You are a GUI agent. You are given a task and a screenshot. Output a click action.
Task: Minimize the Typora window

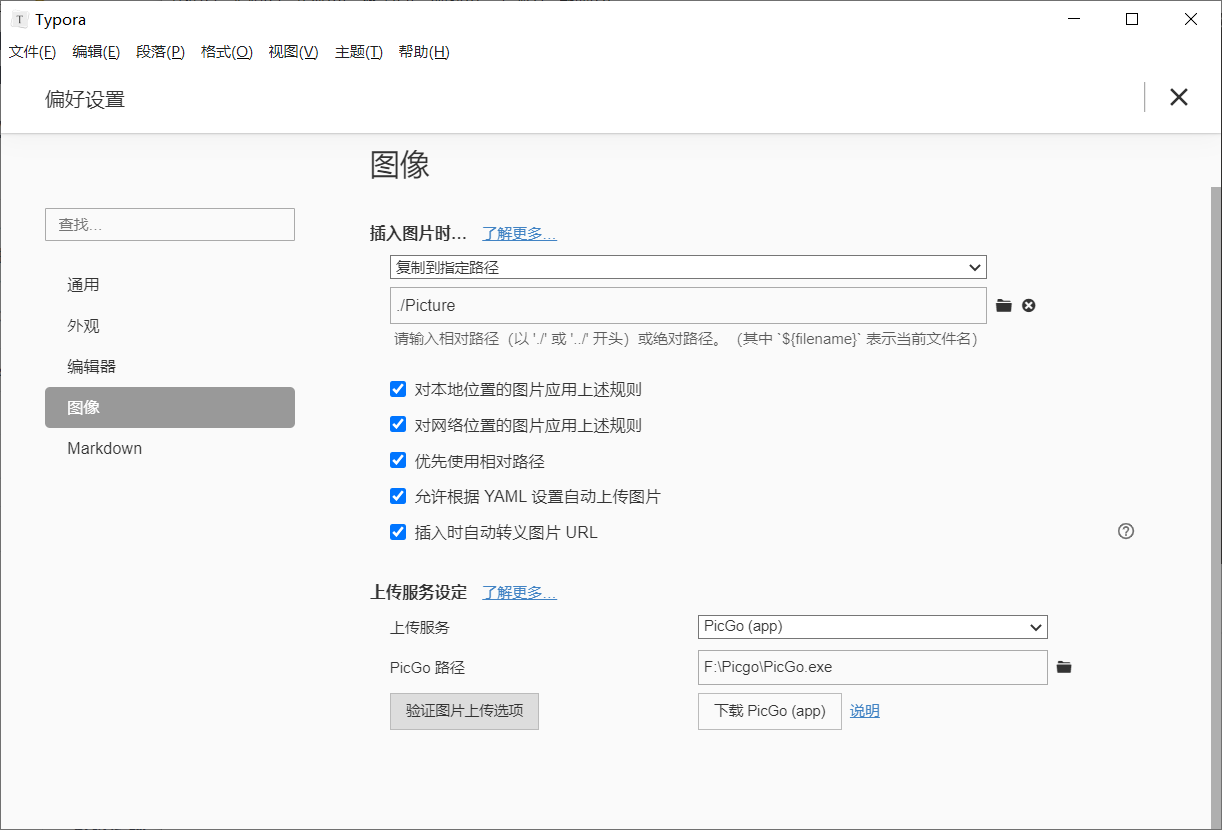coord(1074,19)
